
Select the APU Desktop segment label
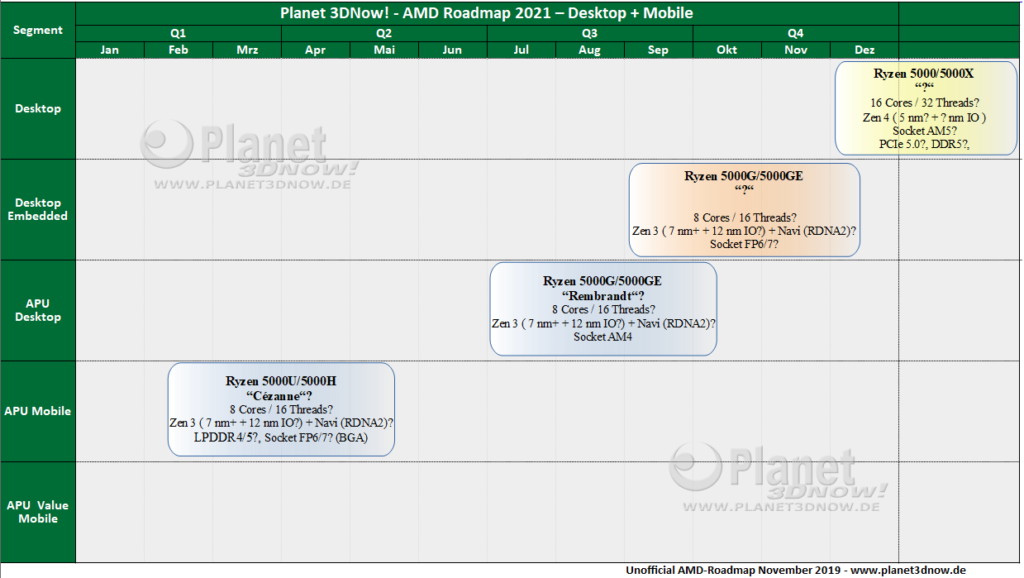(x=38, y=310)
